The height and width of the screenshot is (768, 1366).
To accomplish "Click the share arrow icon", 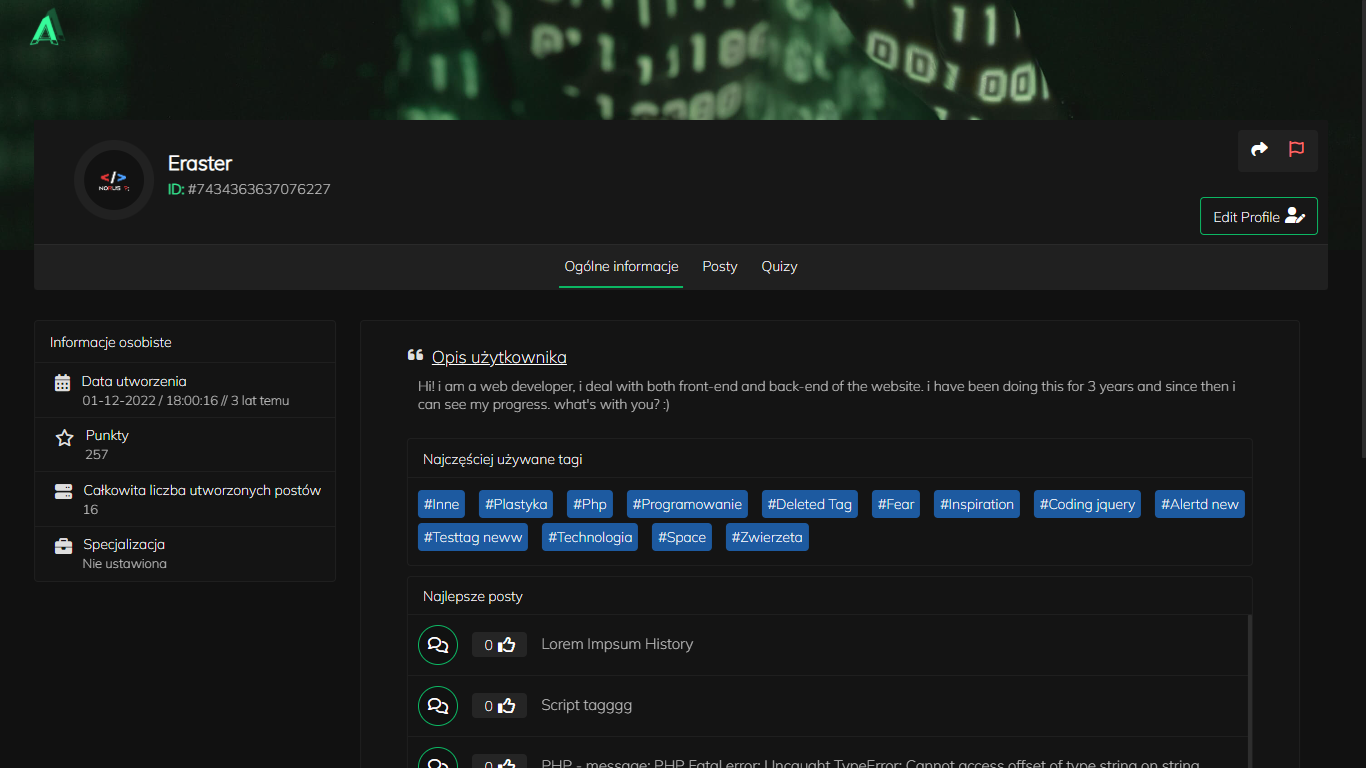I will click(1259, 150).
